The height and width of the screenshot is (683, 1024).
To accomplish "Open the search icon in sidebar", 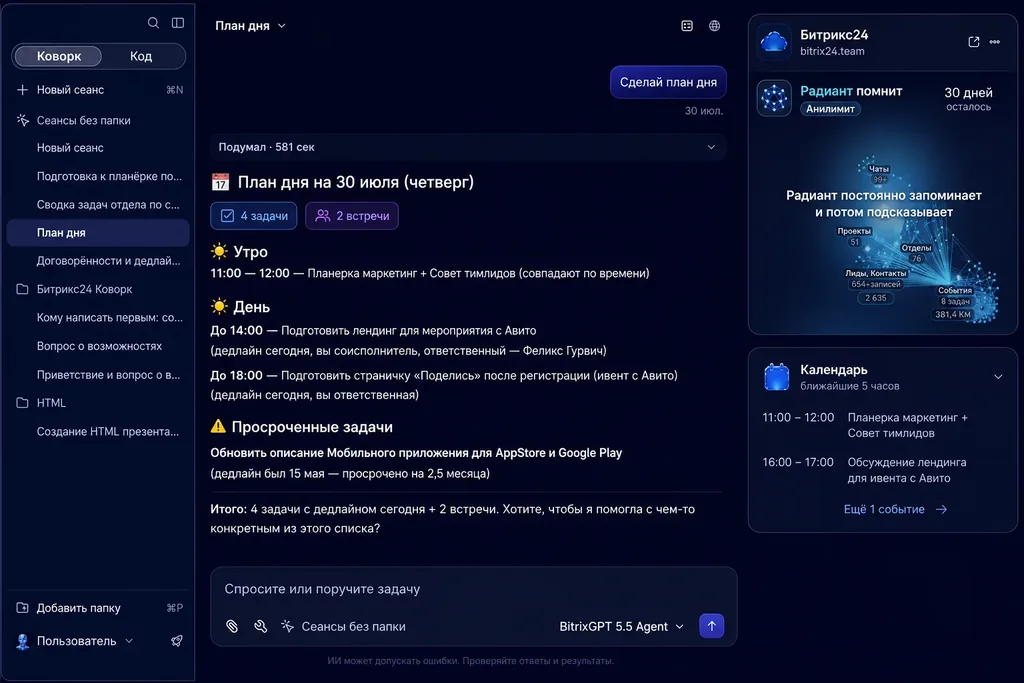I will 153,23.
